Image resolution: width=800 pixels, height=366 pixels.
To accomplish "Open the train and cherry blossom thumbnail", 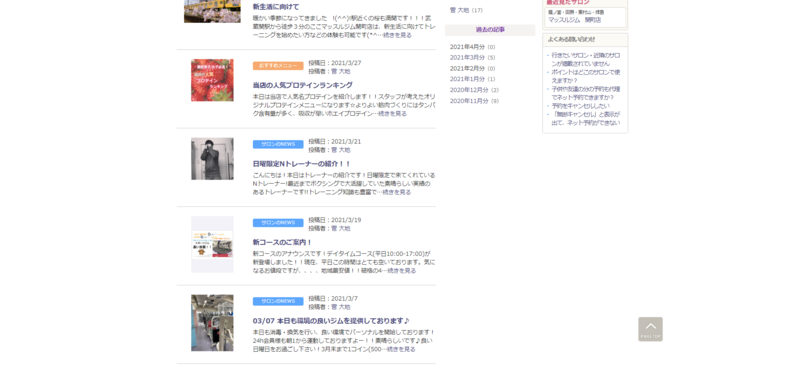I will pyautogui.click(x=212, y=11).
